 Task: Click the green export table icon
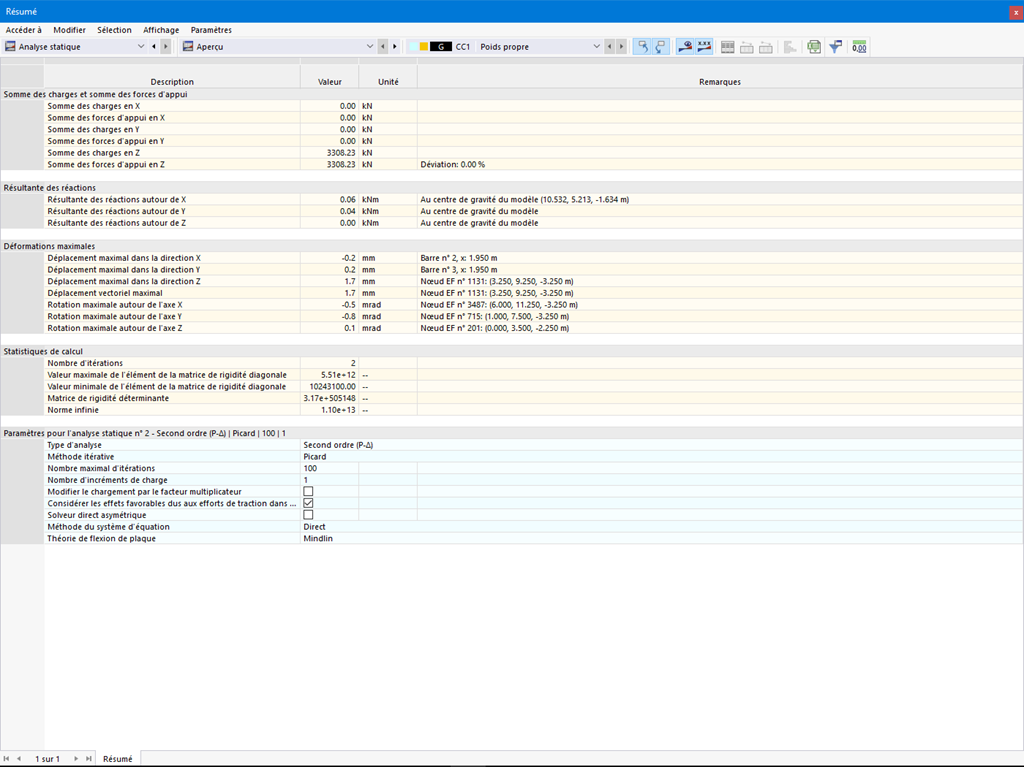point(814,47)
